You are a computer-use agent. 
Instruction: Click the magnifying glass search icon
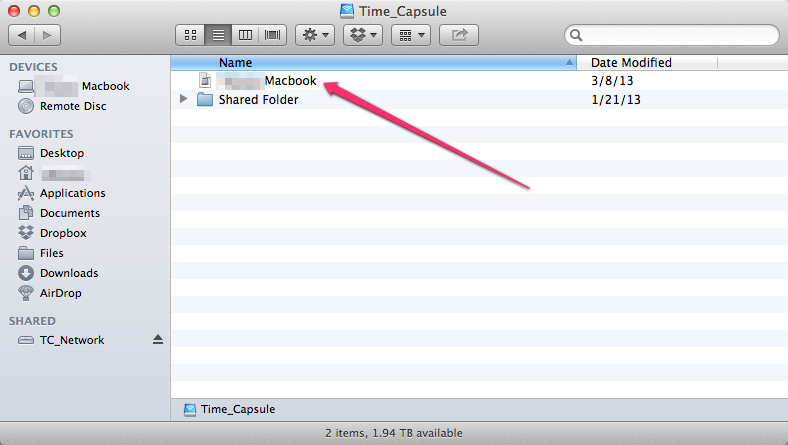tap(576, 35)
